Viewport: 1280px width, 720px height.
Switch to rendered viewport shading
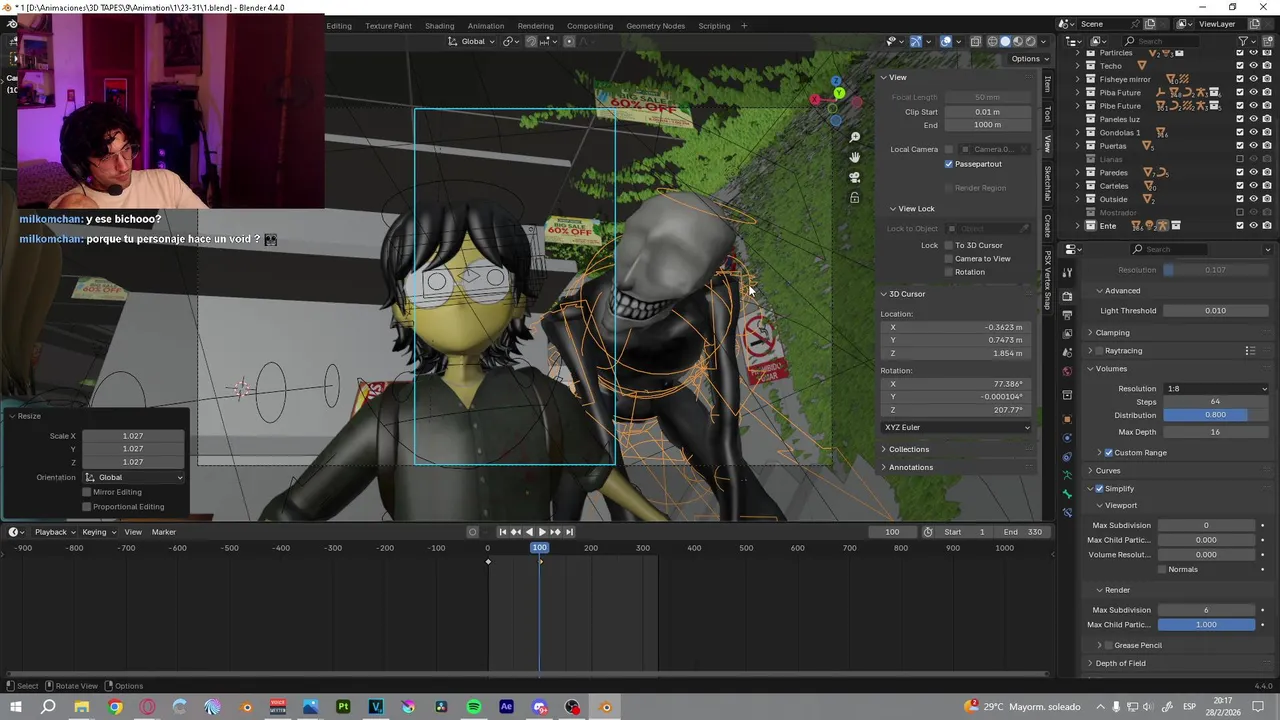(x=1031, y=42)
